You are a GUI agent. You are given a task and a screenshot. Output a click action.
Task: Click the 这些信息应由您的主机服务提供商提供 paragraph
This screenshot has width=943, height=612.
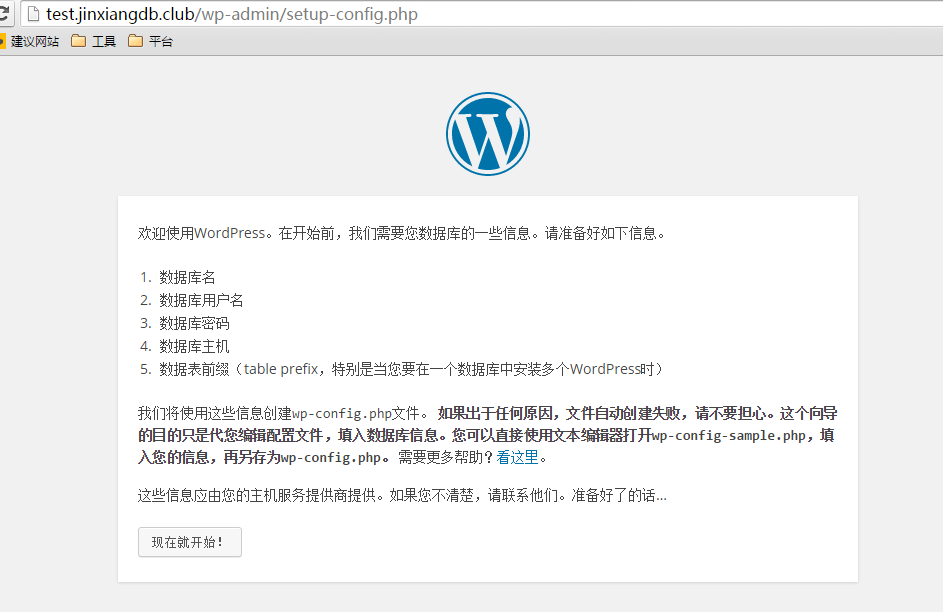click(400, 495)
